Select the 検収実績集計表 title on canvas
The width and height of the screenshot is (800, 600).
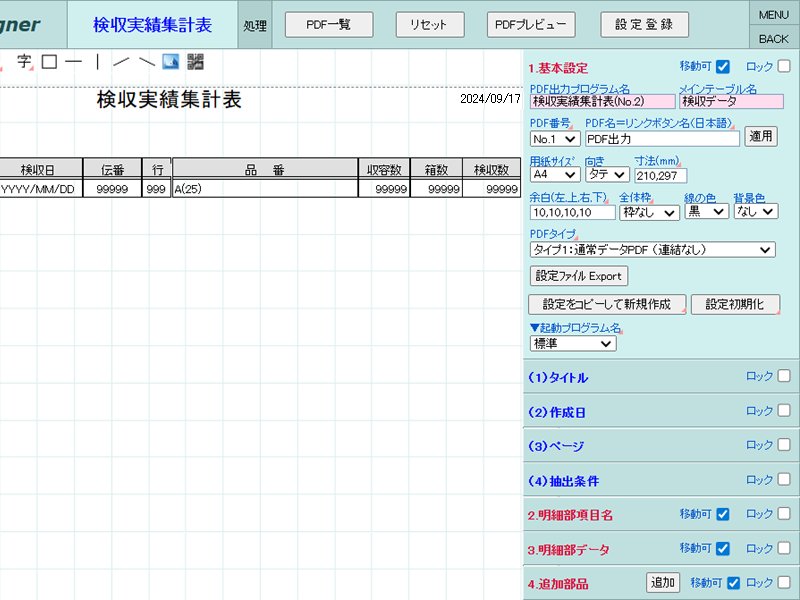coord(169,99)
